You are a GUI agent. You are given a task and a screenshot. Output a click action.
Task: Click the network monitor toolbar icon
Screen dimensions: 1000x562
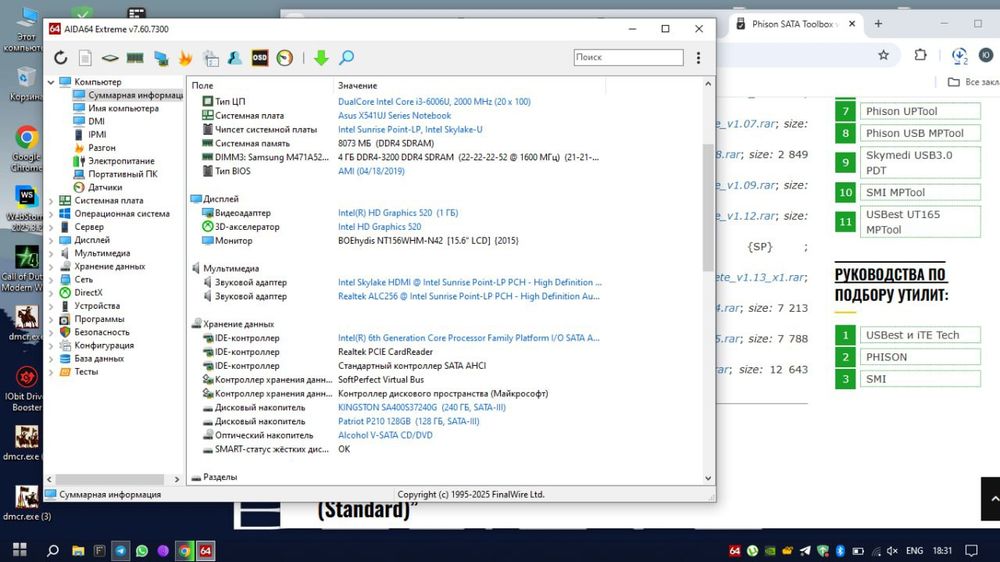point(161,58)
